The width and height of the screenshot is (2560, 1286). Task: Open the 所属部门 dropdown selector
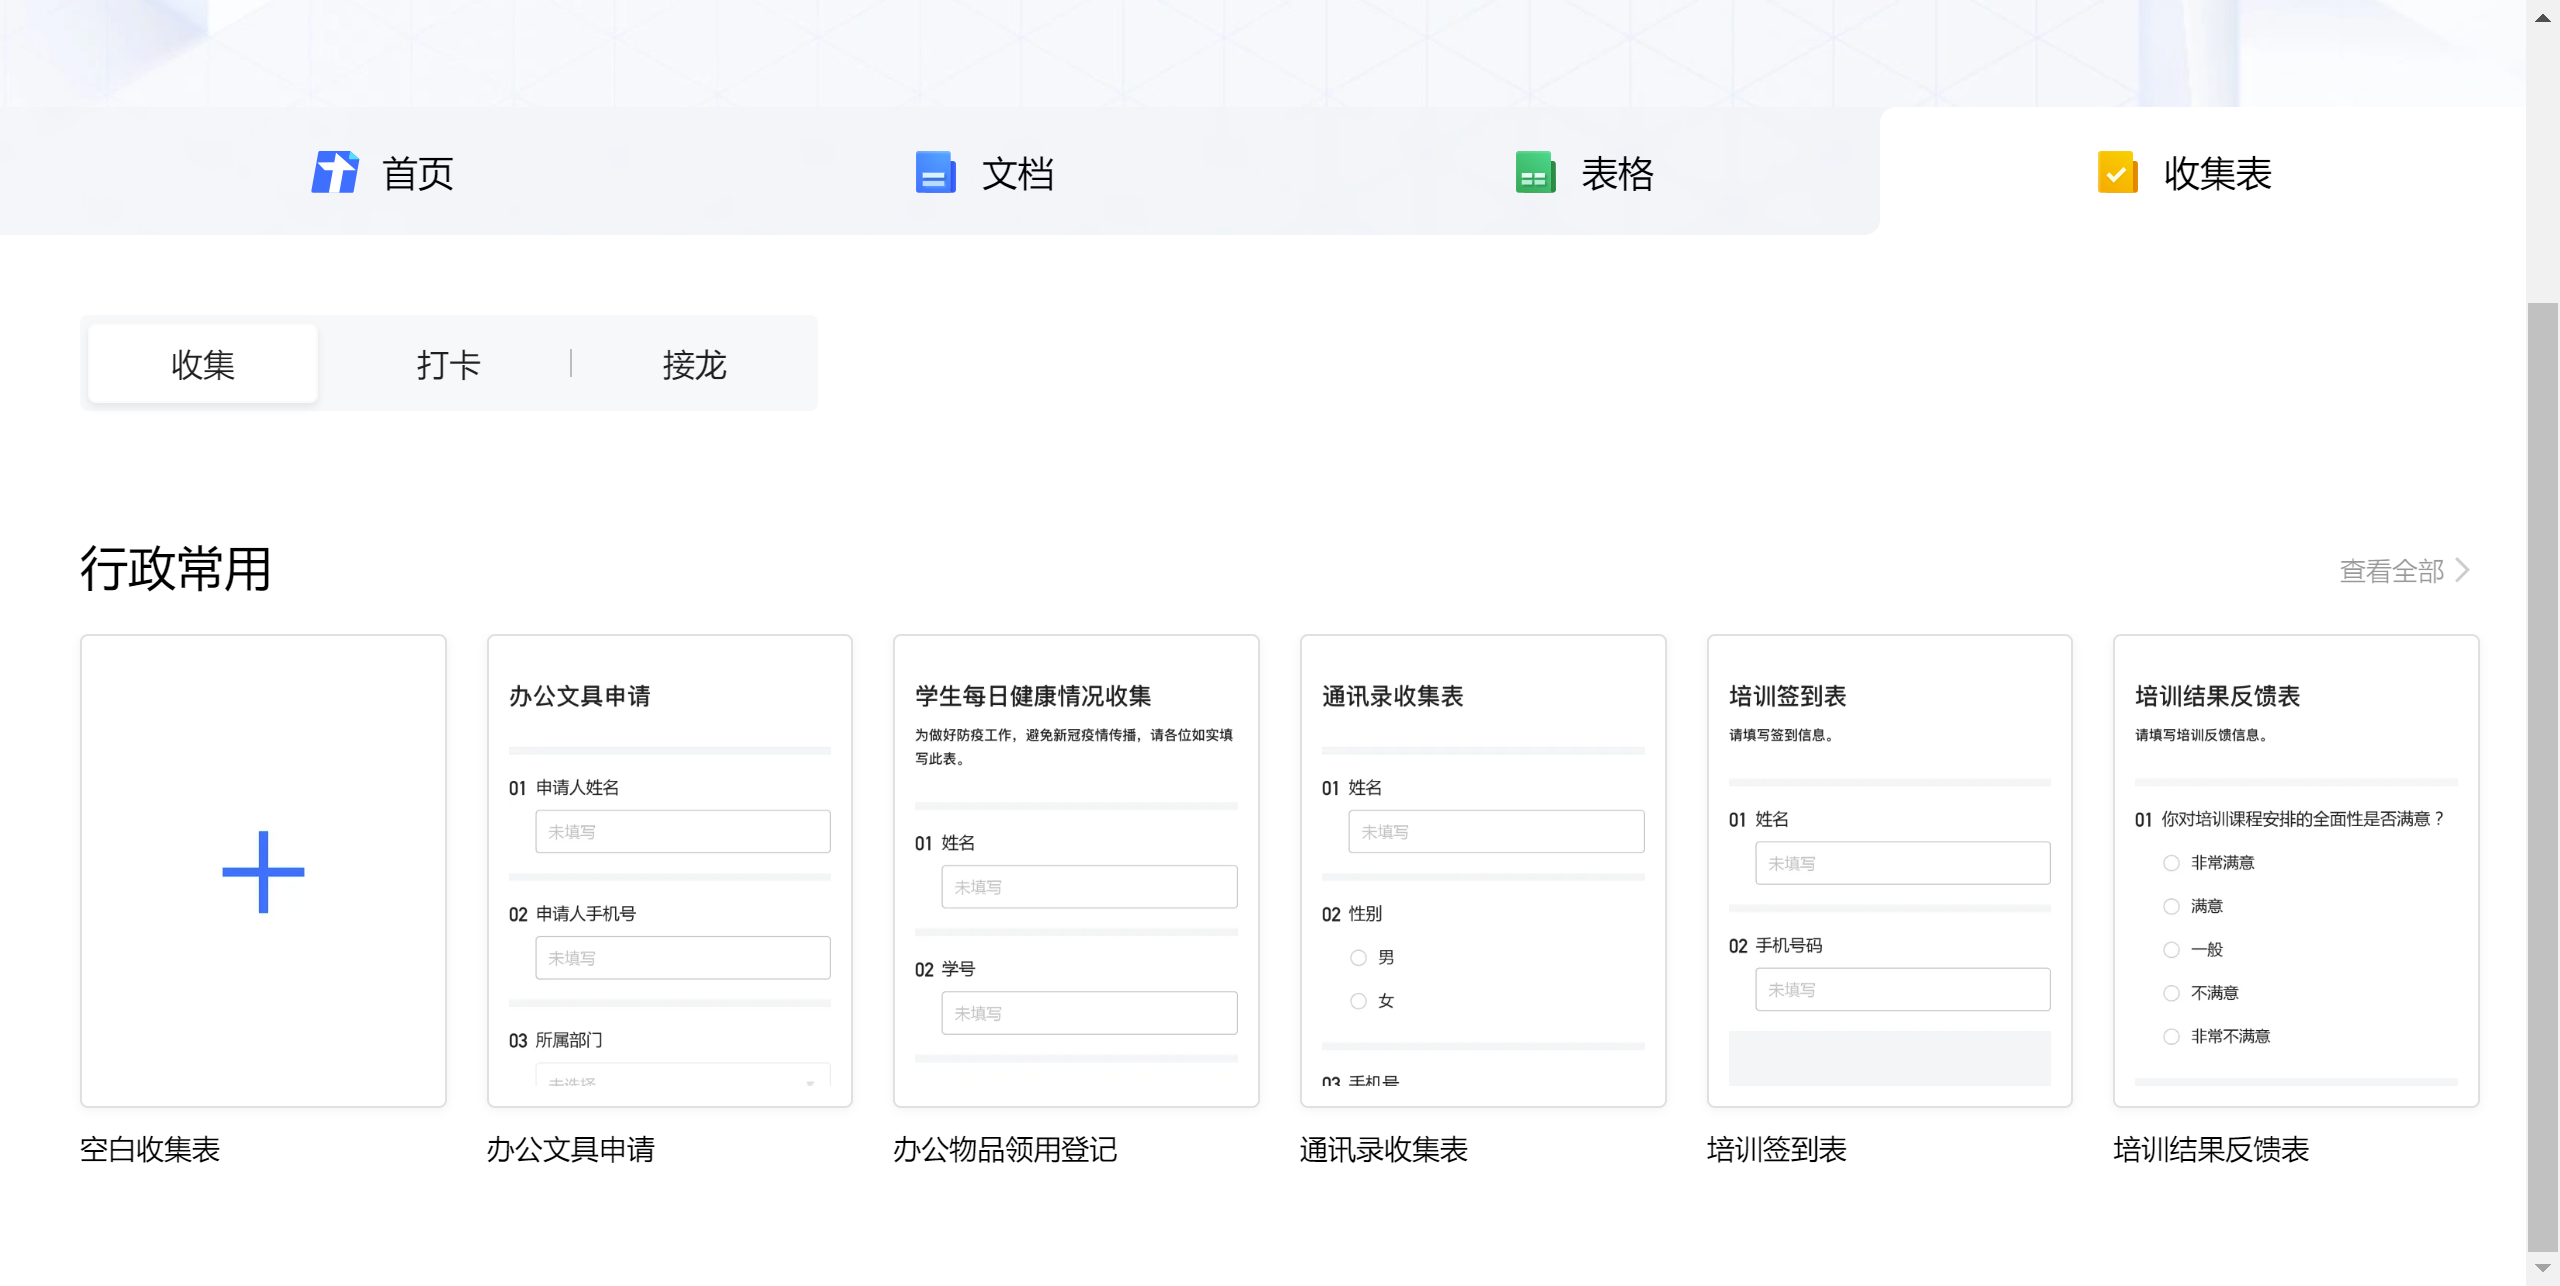tap(682, 1078)
